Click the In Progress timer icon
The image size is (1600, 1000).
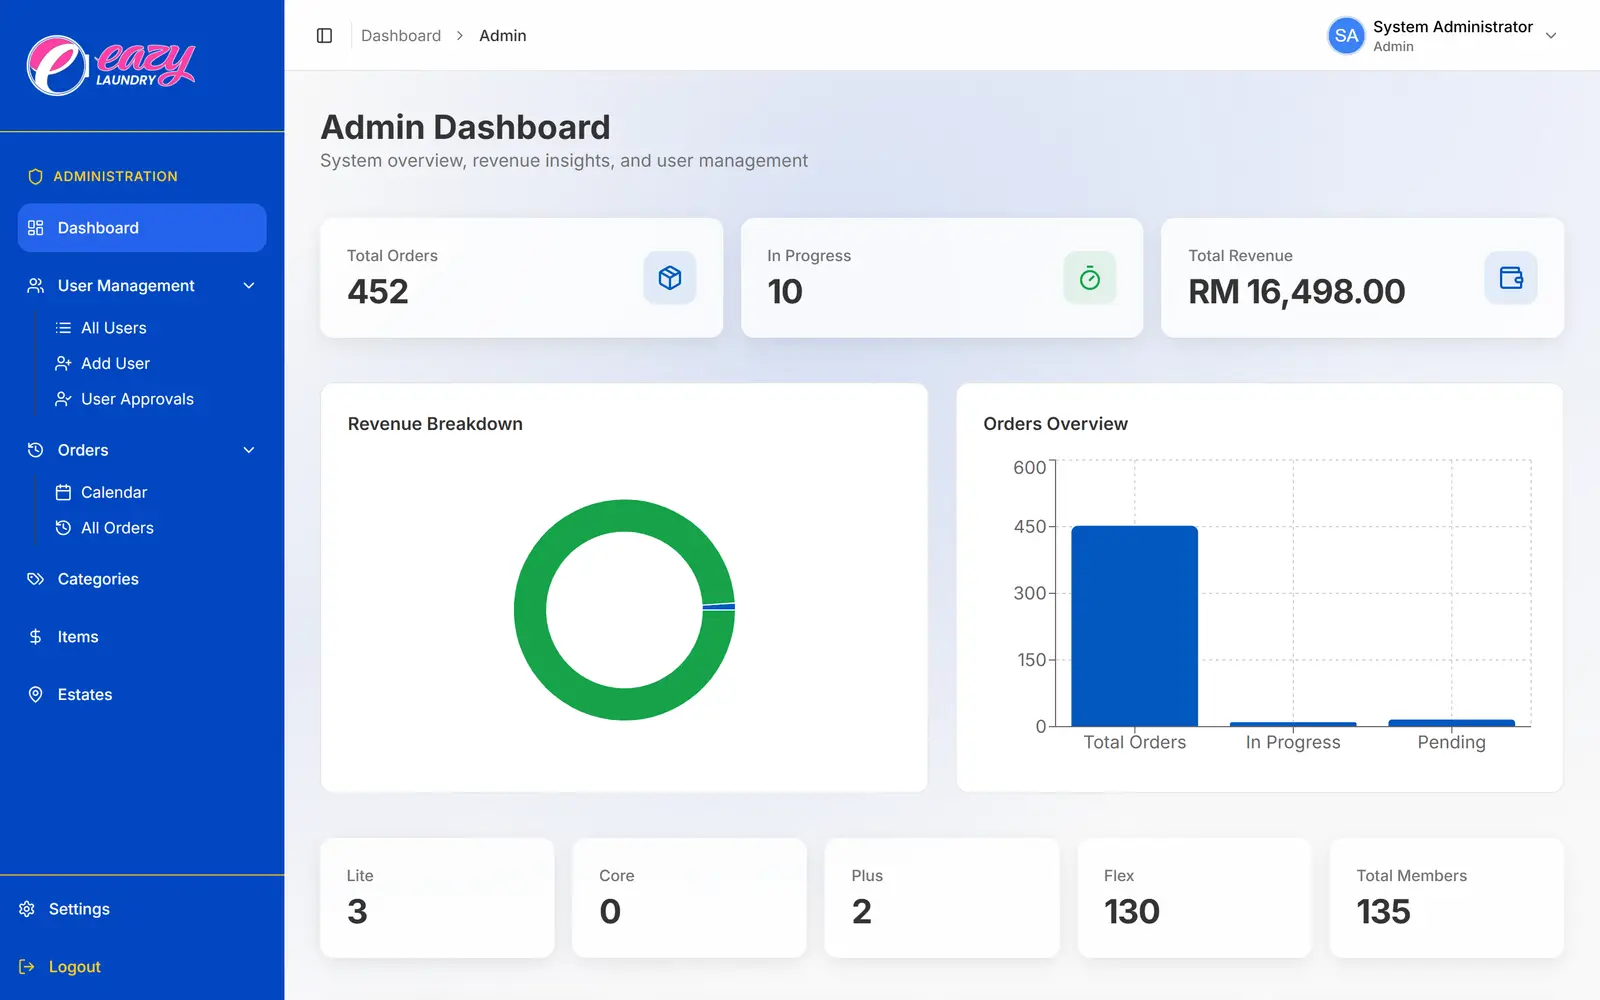click(1090, 278)
